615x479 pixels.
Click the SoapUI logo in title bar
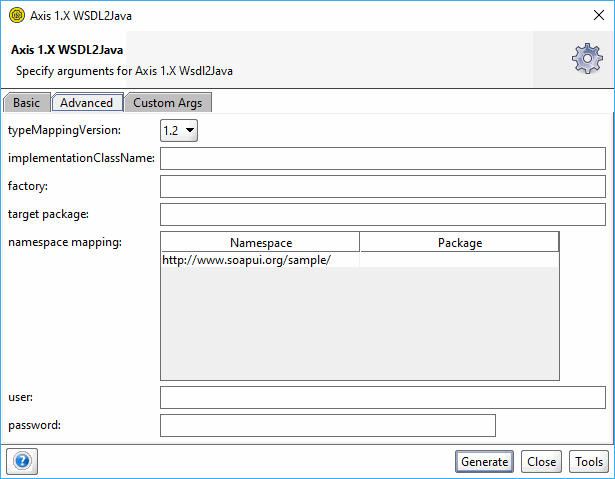click(x=17, y=16)
